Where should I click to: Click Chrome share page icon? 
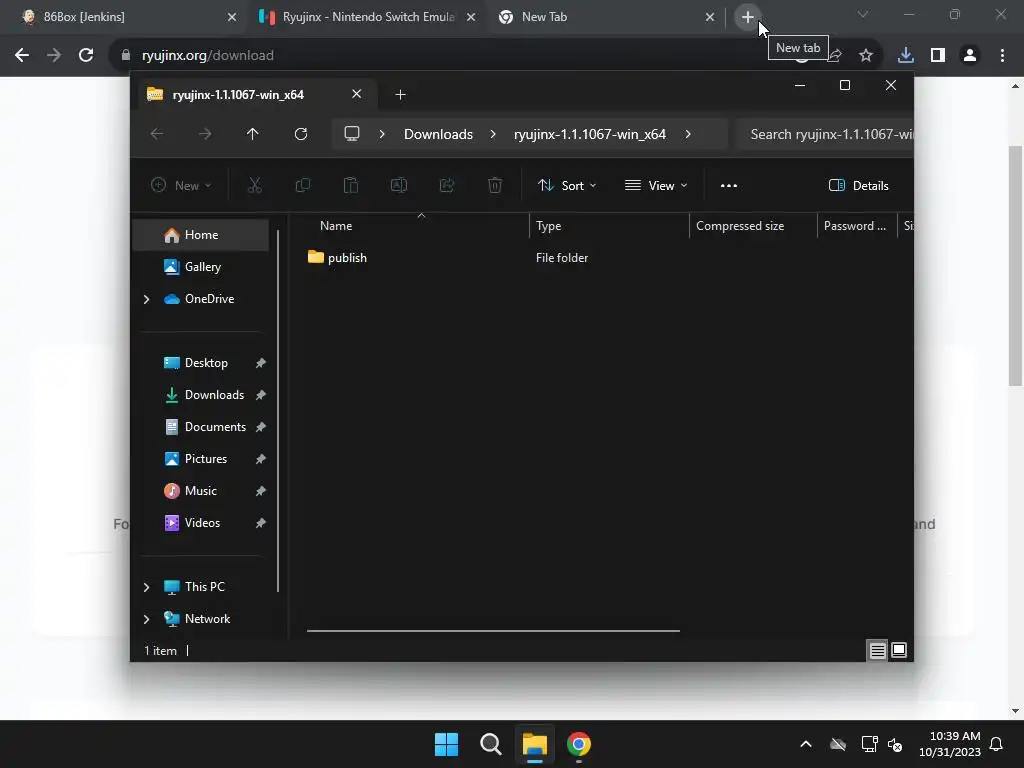[x=835, y=55]
